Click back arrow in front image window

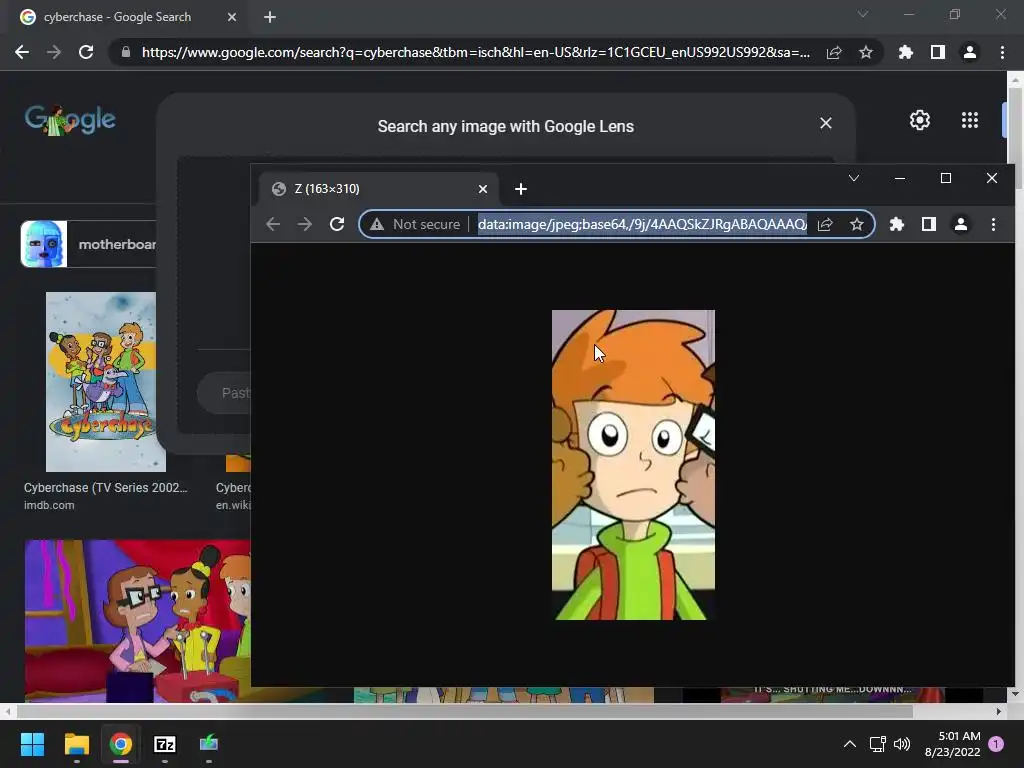[x=273, y=225]
